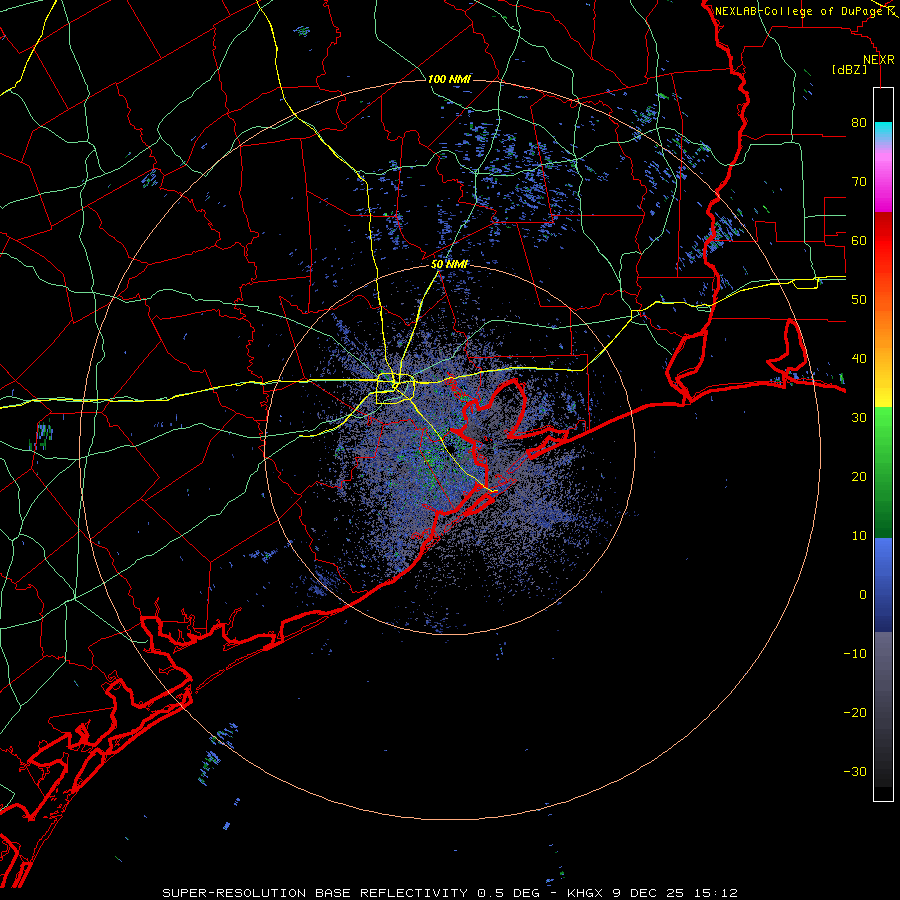Click the -10 dBZ scale label
Screen dimensions: 900x900
pos(855,653)
